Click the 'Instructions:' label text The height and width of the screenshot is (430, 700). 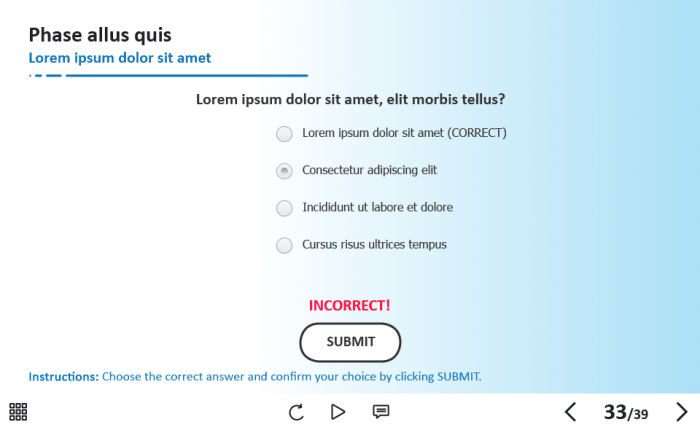pos(64,377)
